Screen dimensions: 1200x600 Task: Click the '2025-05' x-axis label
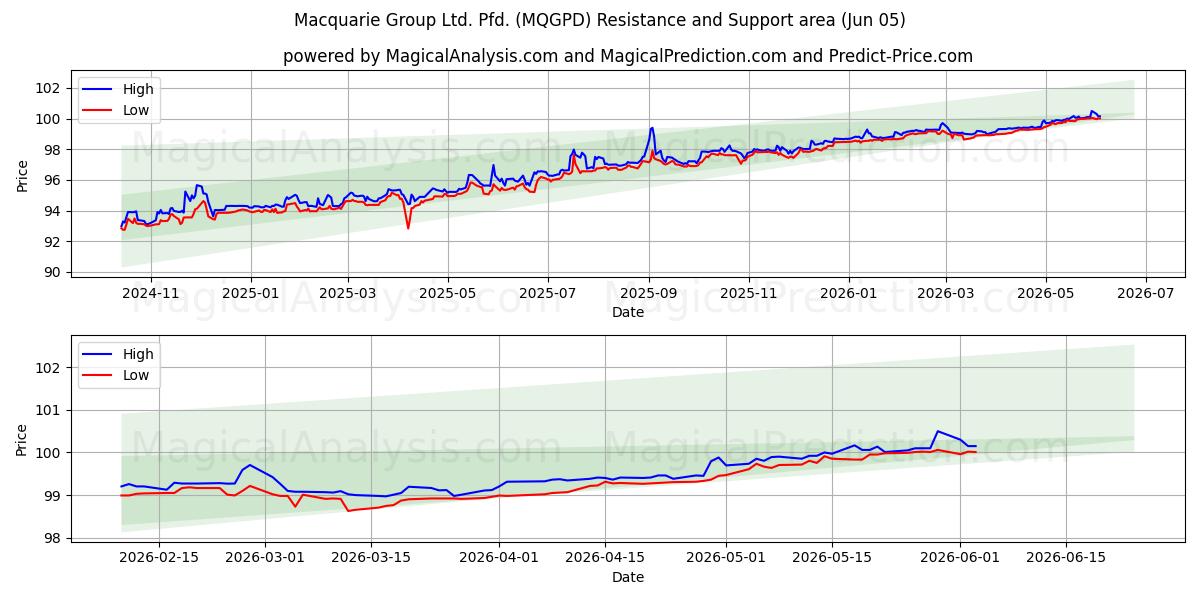tap(447, 294)
